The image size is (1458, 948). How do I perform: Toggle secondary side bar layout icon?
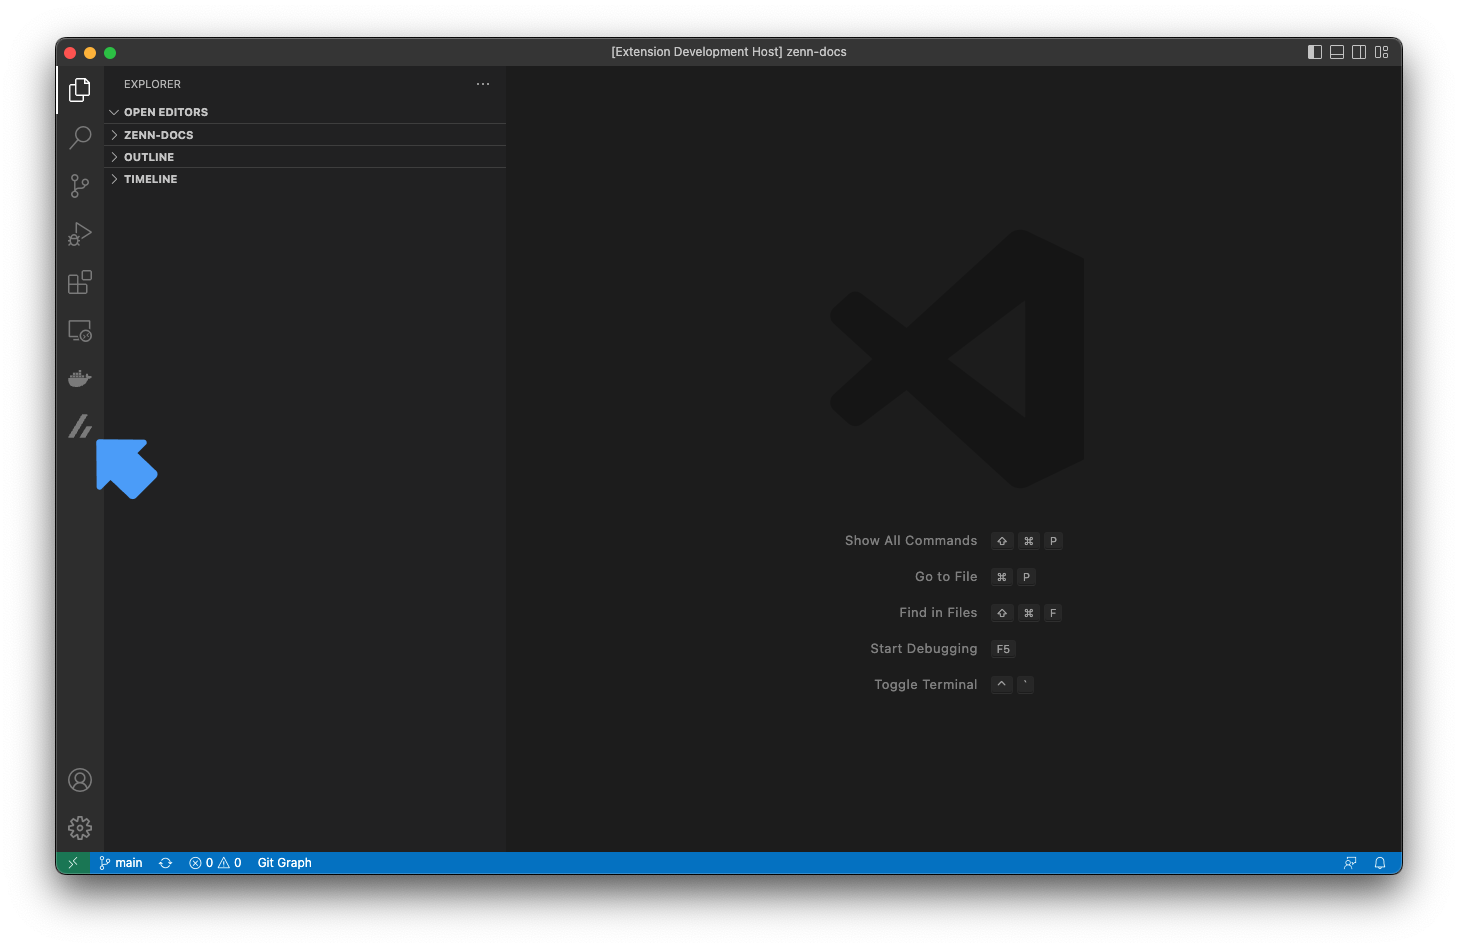tap(1359, 52)
